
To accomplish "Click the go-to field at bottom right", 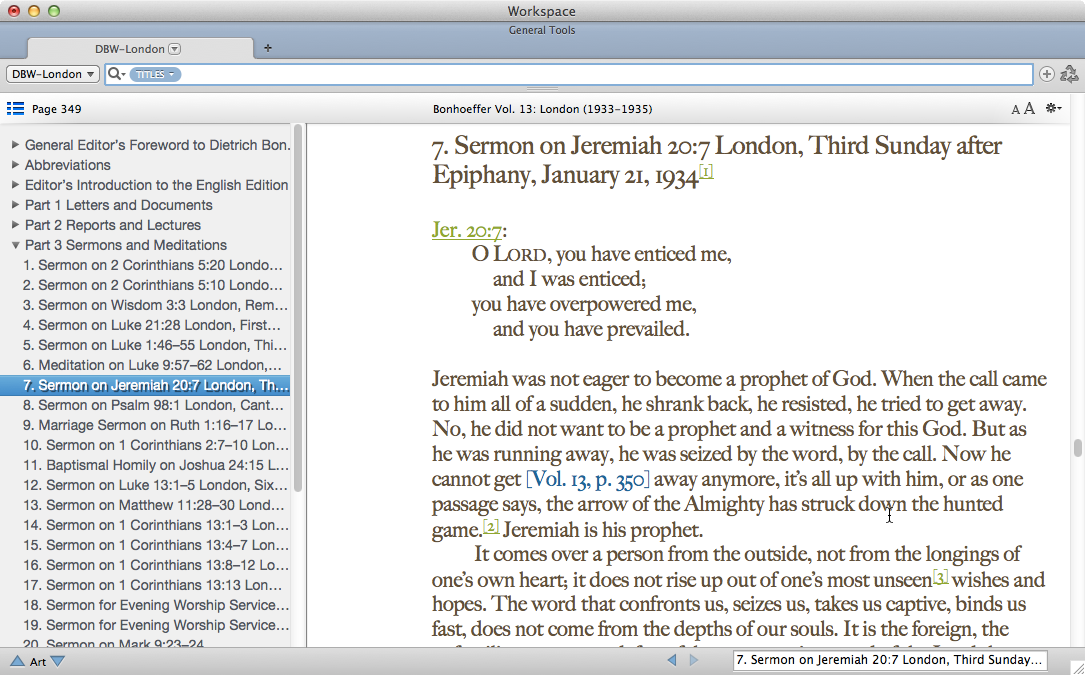I will pos(889,660).
